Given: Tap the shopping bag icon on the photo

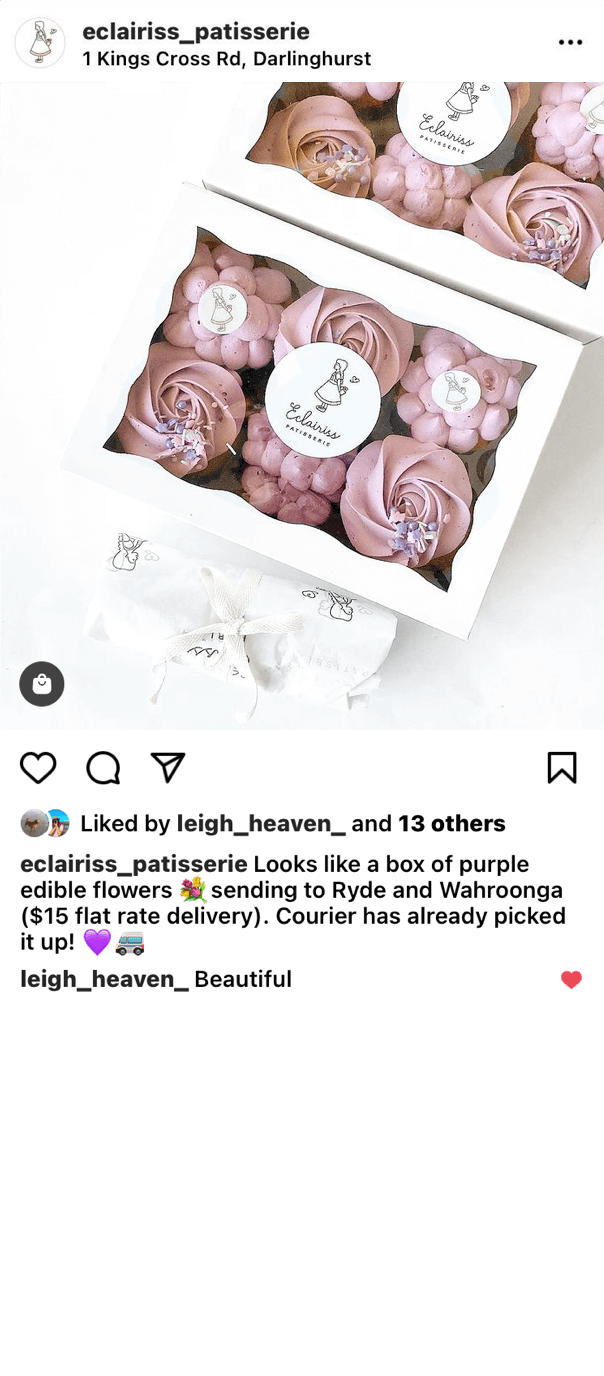Looking at the screenshot, I should [42, 684].
